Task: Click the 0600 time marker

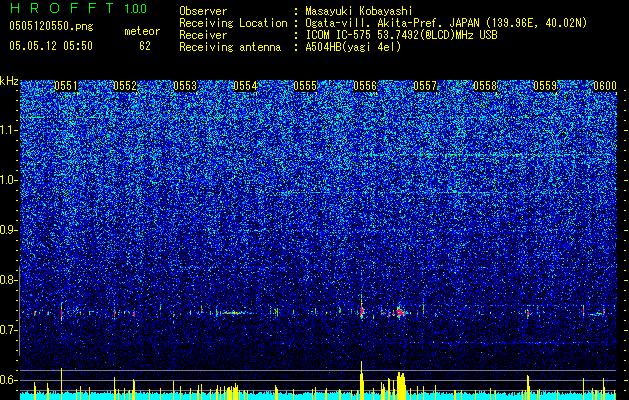Action: pos(605,86)
